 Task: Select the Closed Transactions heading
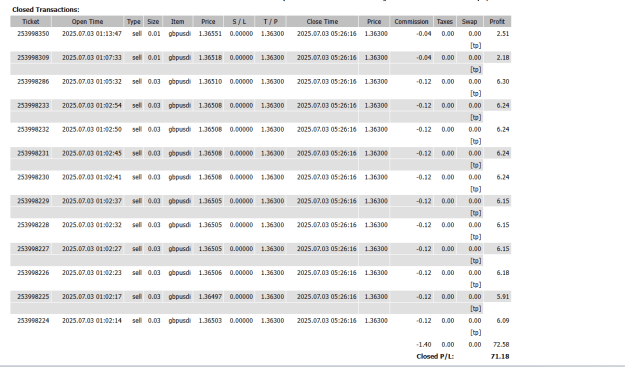(x=45, y=10)
